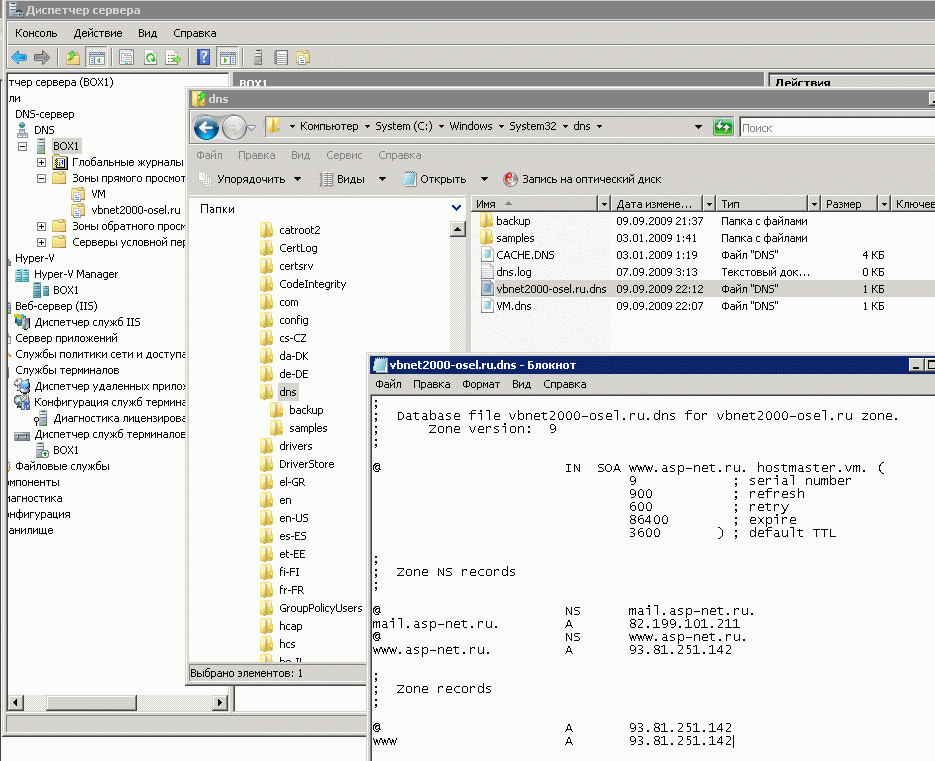This screenshot has width=935, height=761.
Task: Click in the Поиск search field
Action: (x=836, y=128)
